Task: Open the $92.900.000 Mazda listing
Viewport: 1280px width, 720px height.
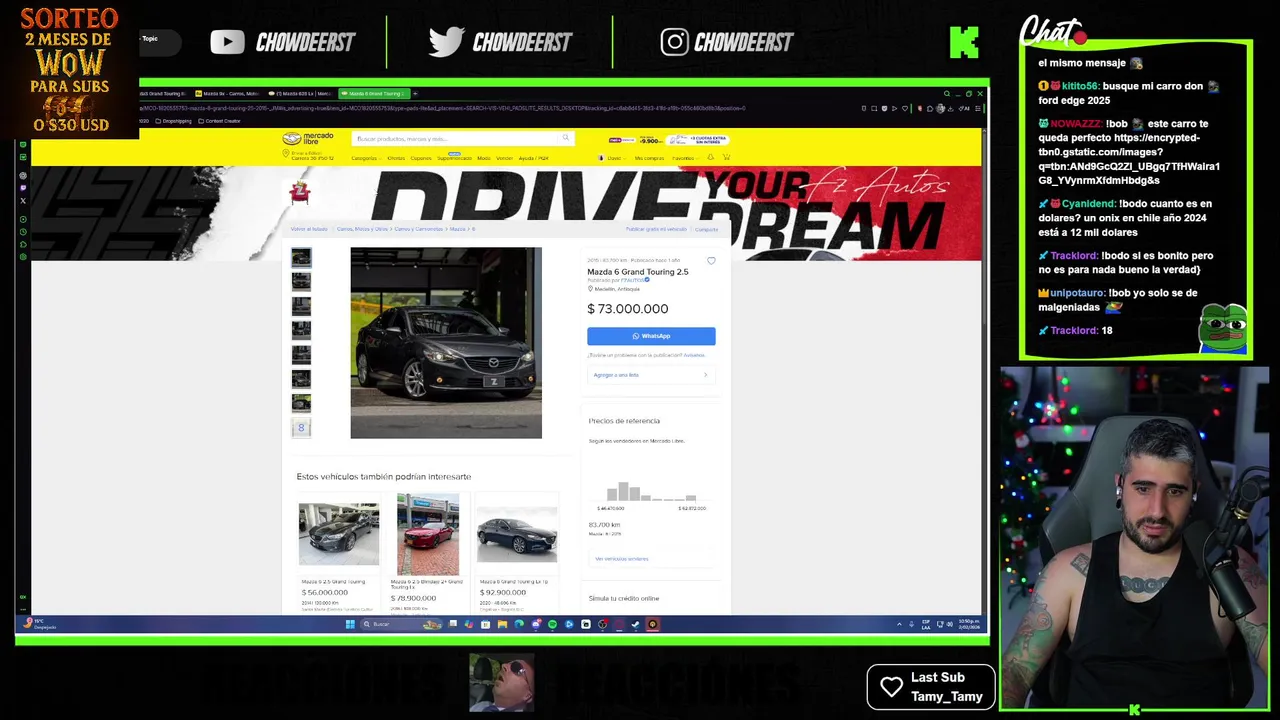Action: click(517, 553)
